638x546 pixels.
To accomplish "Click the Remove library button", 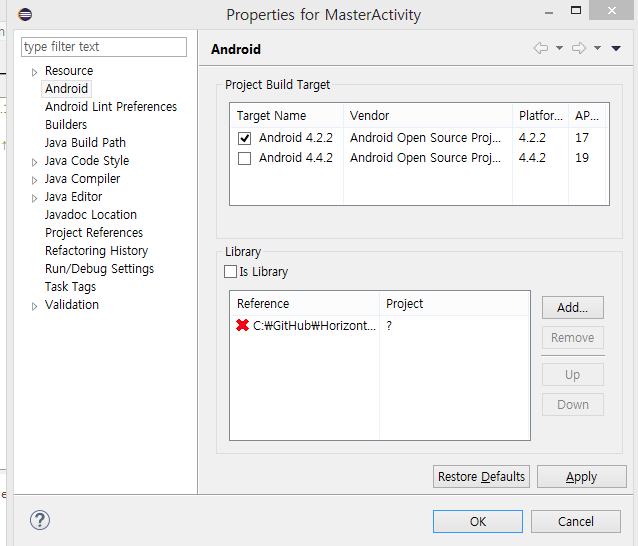I will [x=572, y=338].
